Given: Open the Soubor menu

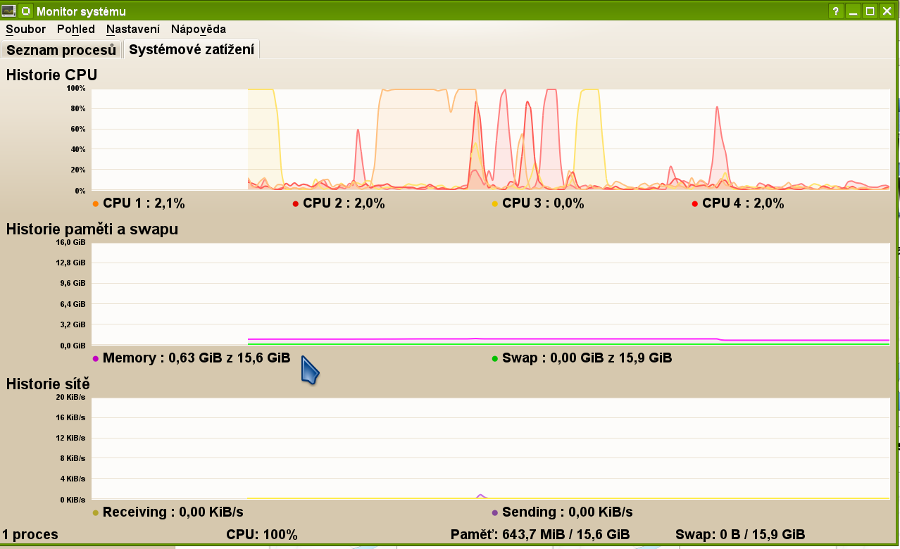Looking at the screenshot, I should point(26,29).
